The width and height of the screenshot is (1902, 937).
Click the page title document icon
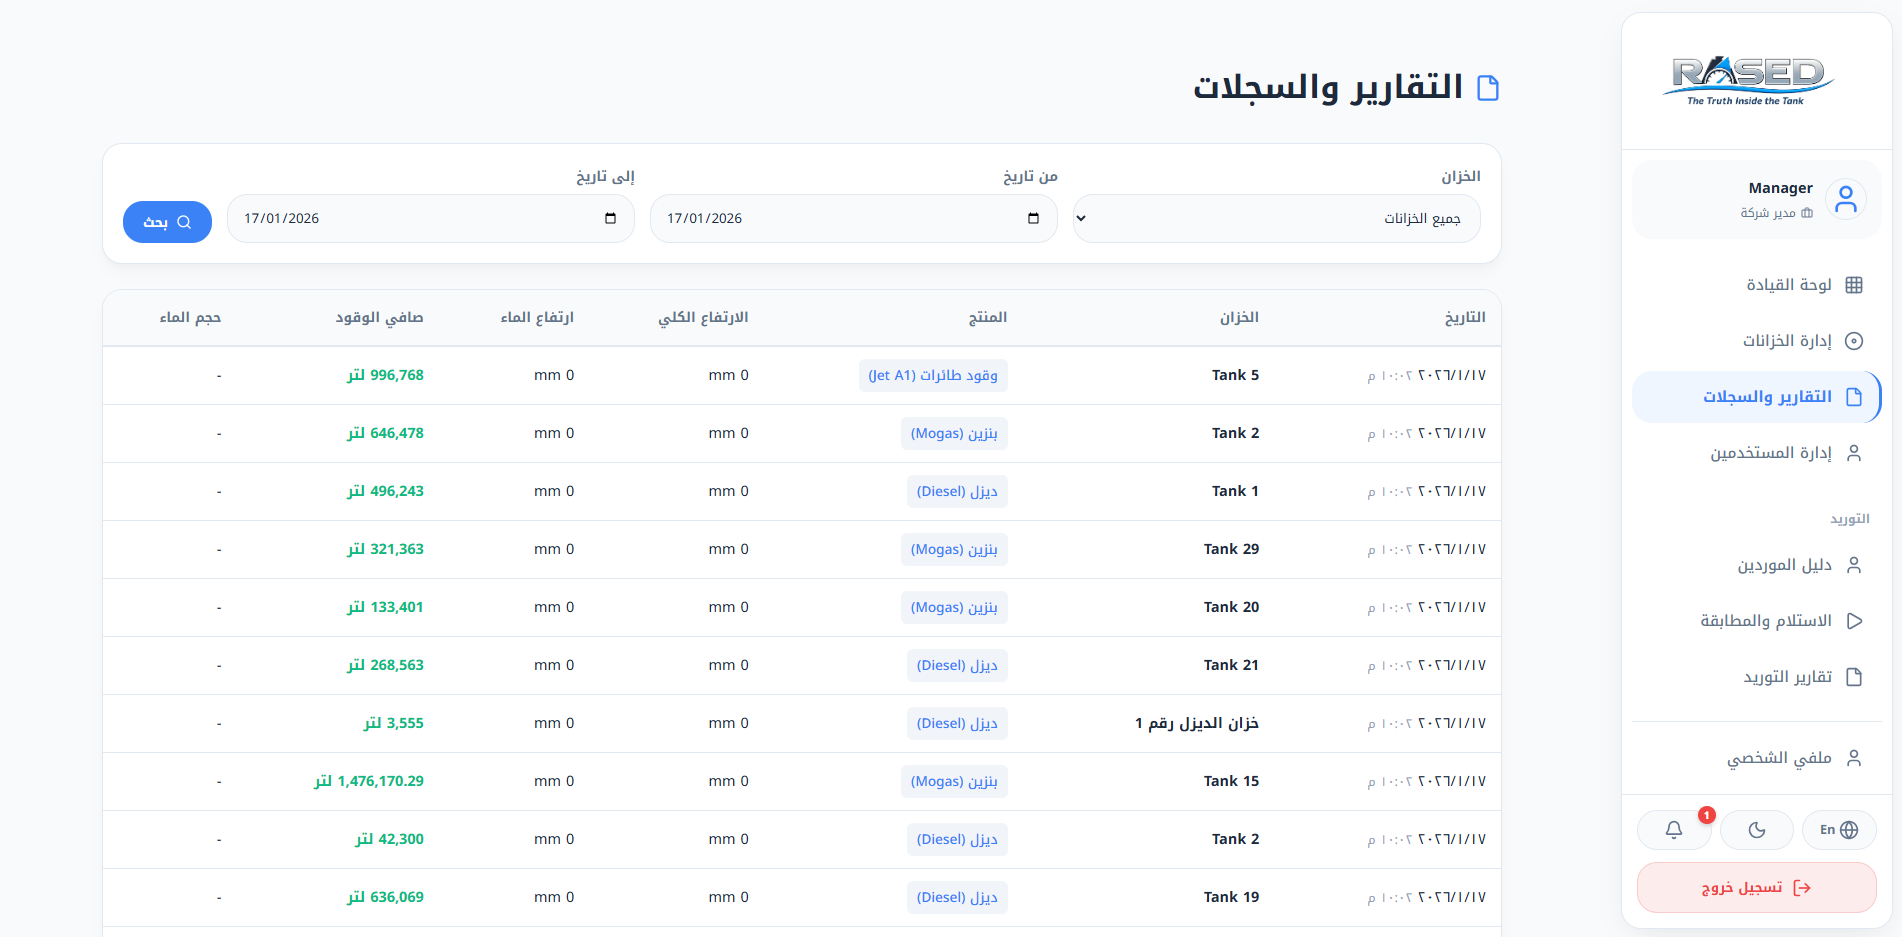[x=1488, y=88]
